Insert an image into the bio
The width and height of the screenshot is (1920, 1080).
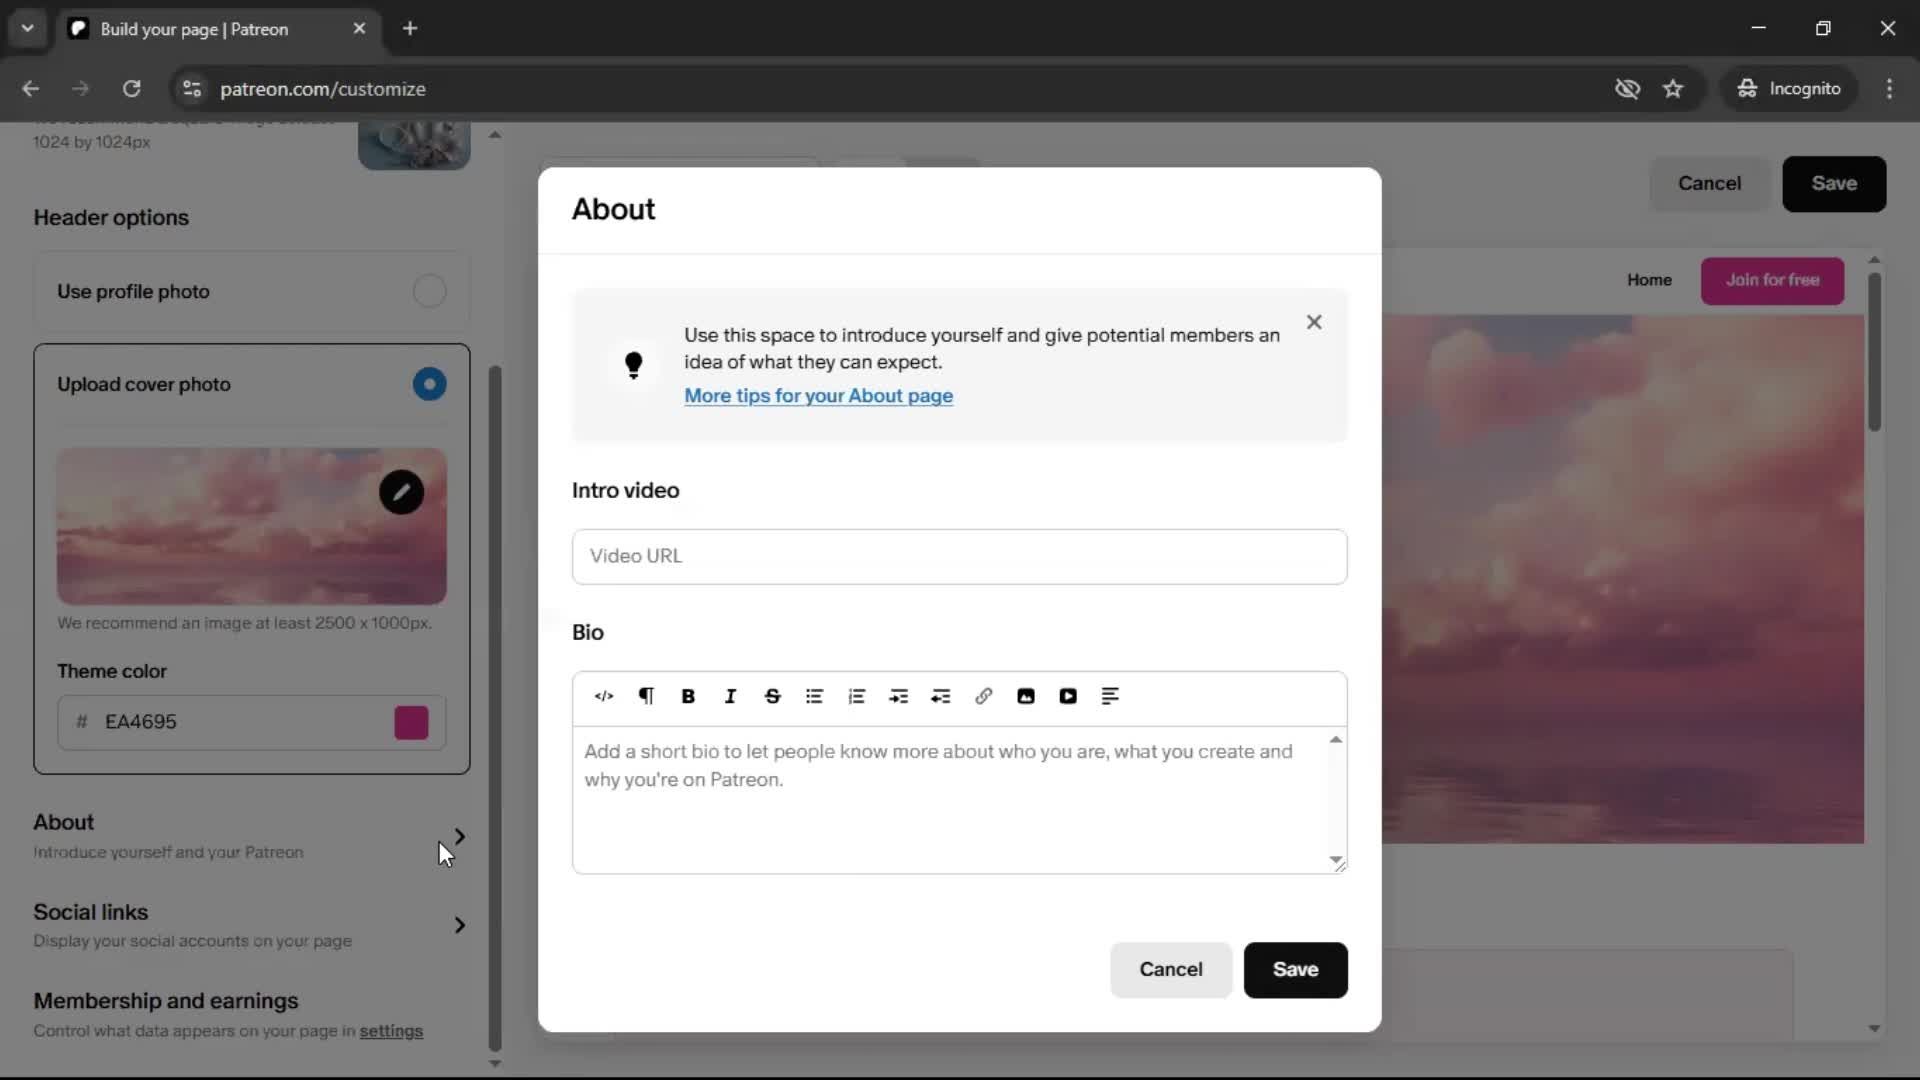tap(1026, 696)
